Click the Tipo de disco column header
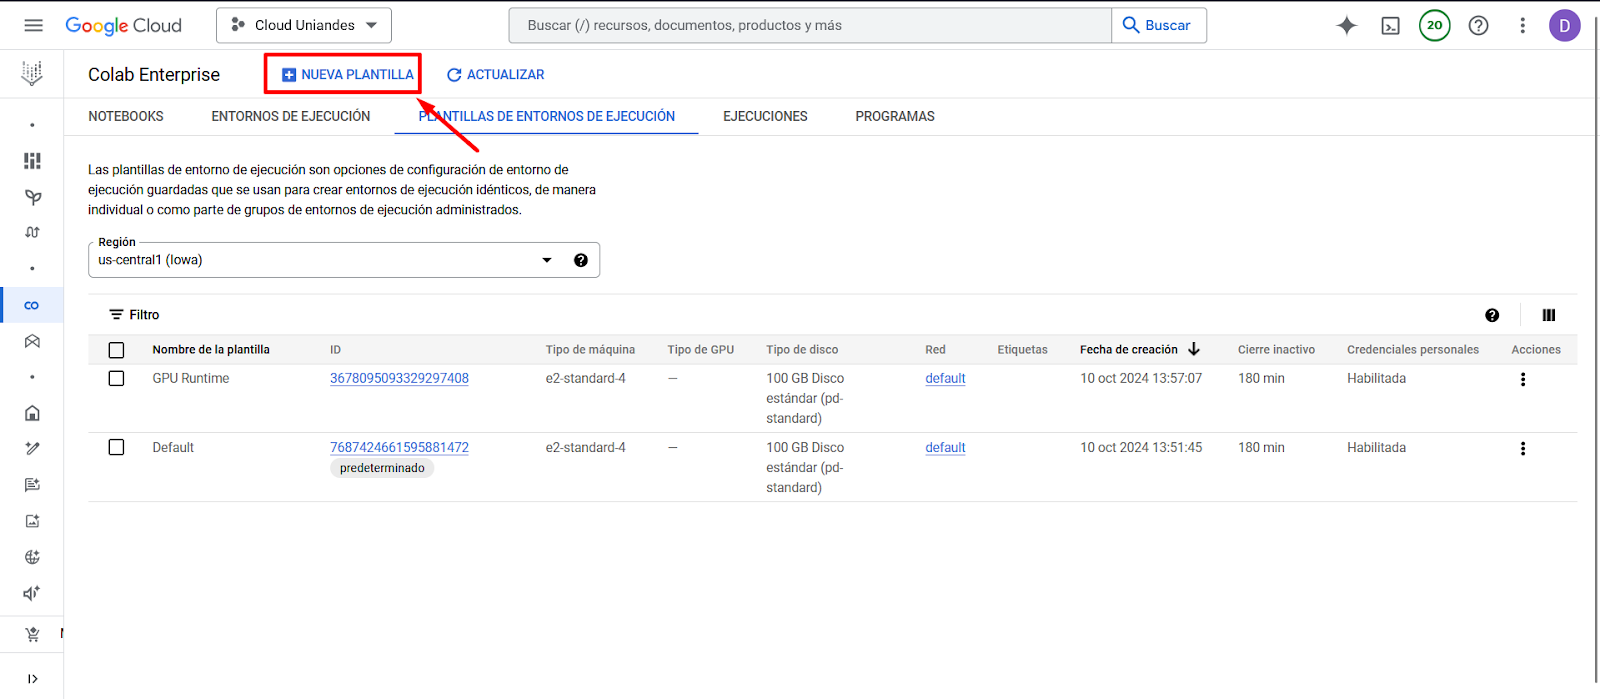The image size is (1600, 699). [802, 350]
